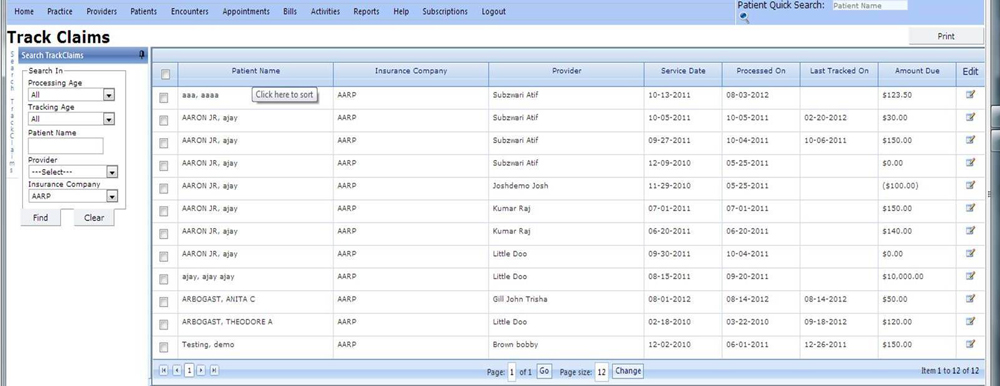1000x386 pixels.
Task: Edit the claim with service date 09-27-2011
Action: click(x=971, y=140)
